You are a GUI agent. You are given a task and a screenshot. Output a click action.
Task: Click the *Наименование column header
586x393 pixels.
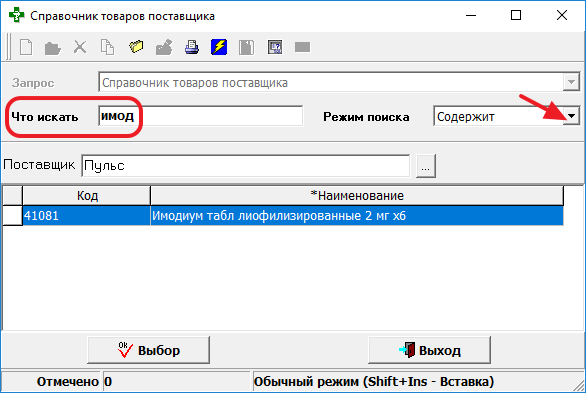(357, 196)
